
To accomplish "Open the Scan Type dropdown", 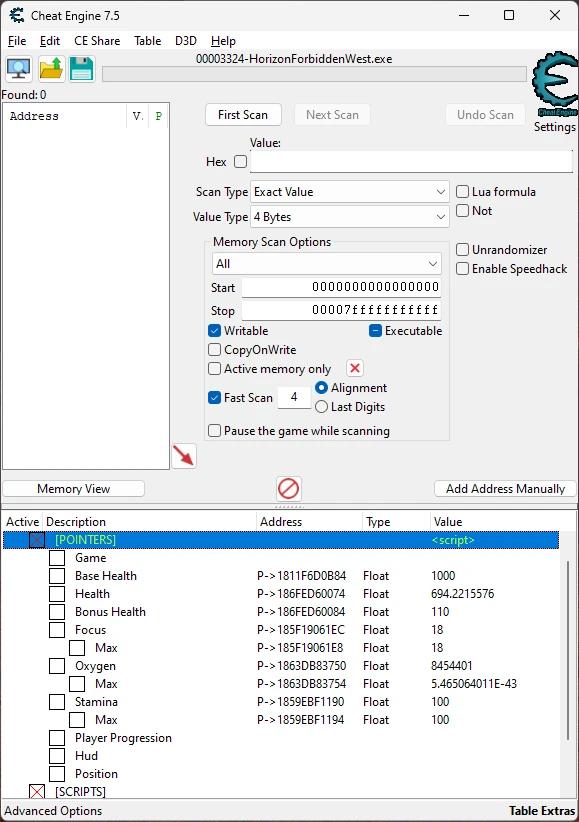I will tap(349, 192).
